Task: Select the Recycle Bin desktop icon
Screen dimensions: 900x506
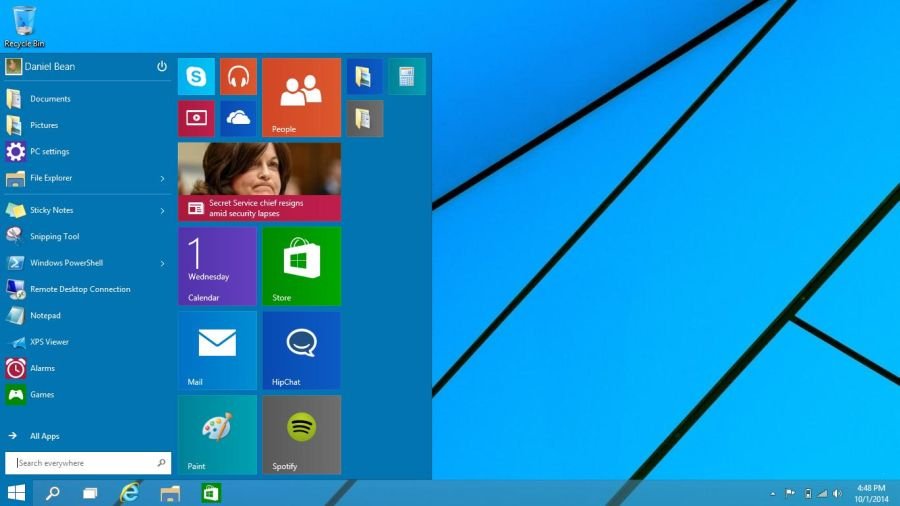Action: [x=24, y=26]
